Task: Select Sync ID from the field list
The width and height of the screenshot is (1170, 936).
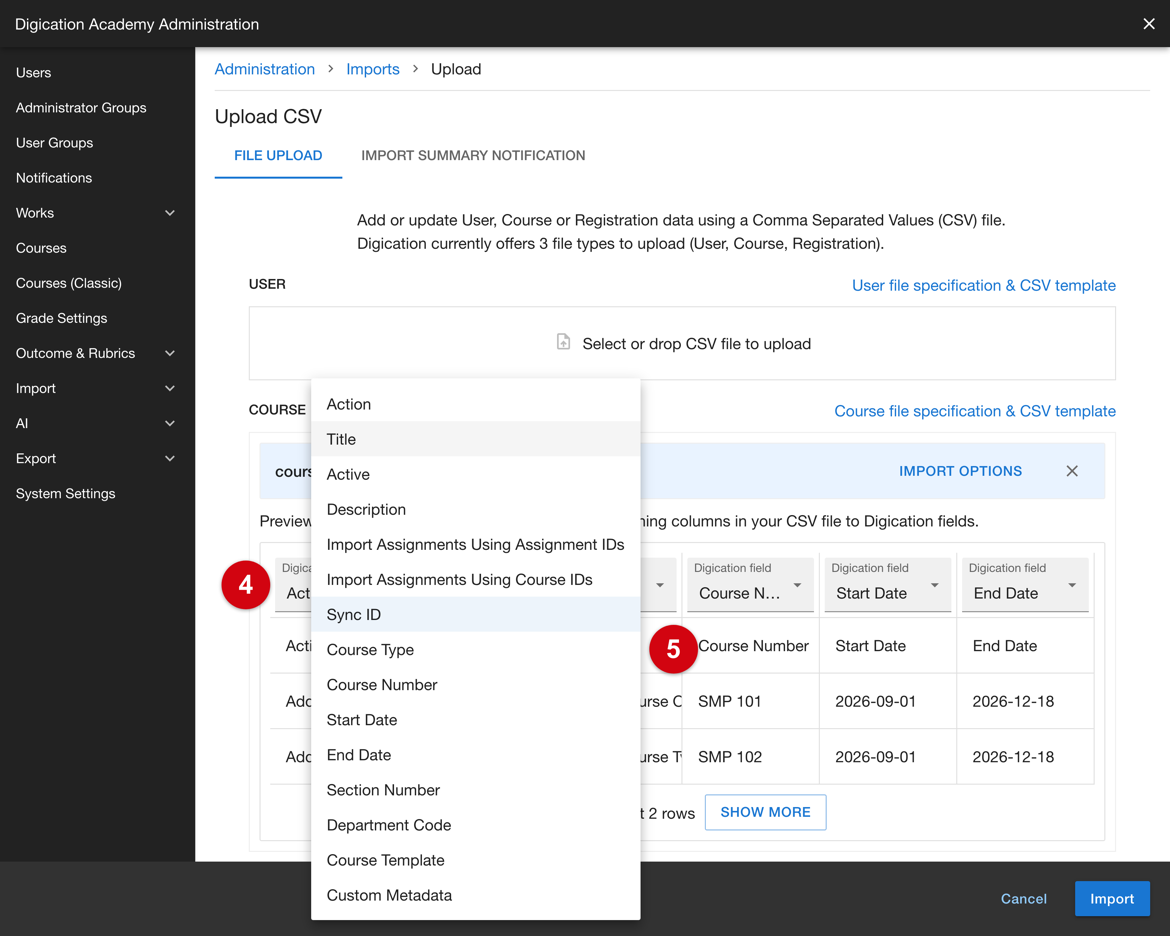Action: [475, 614]
